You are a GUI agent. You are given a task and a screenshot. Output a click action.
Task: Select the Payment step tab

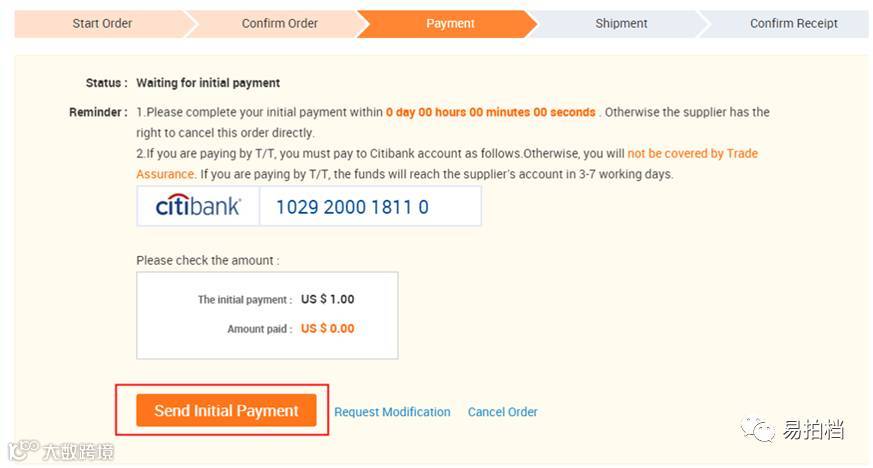[450, 23]
